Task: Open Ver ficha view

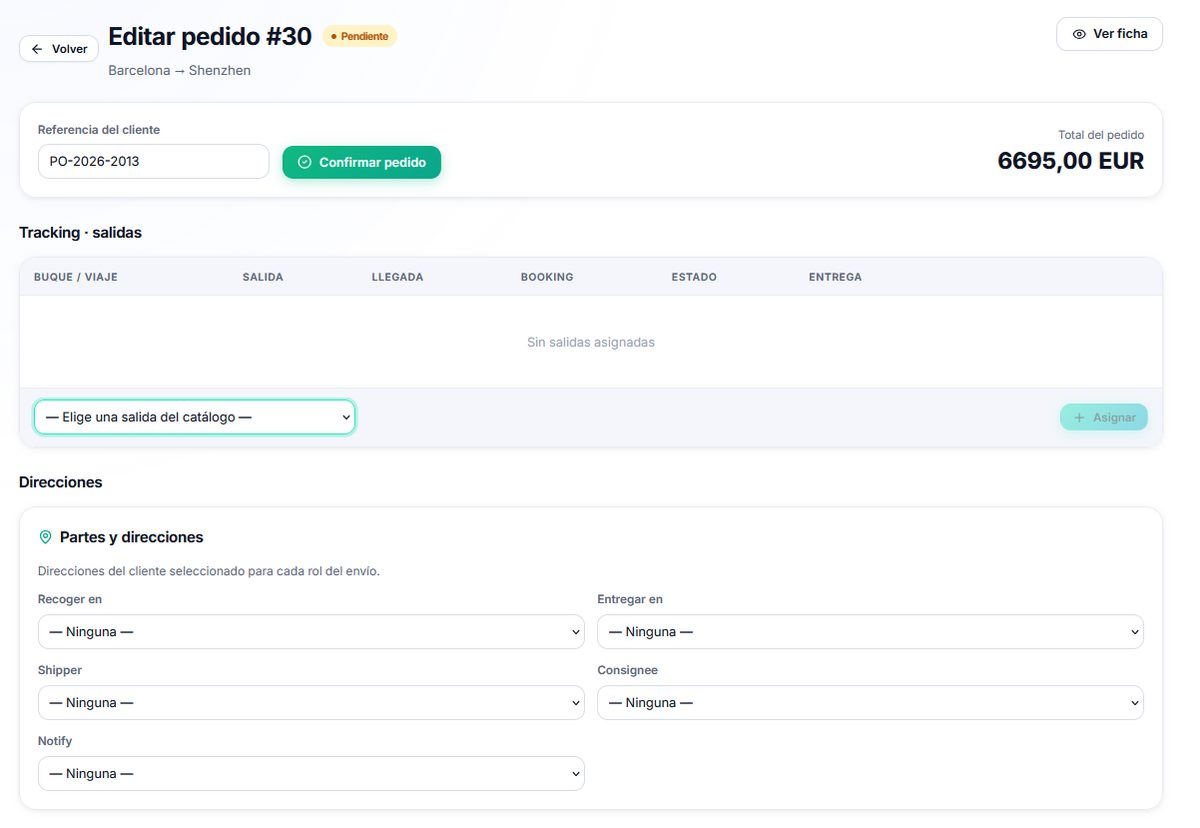Action: pos(1109,34)
